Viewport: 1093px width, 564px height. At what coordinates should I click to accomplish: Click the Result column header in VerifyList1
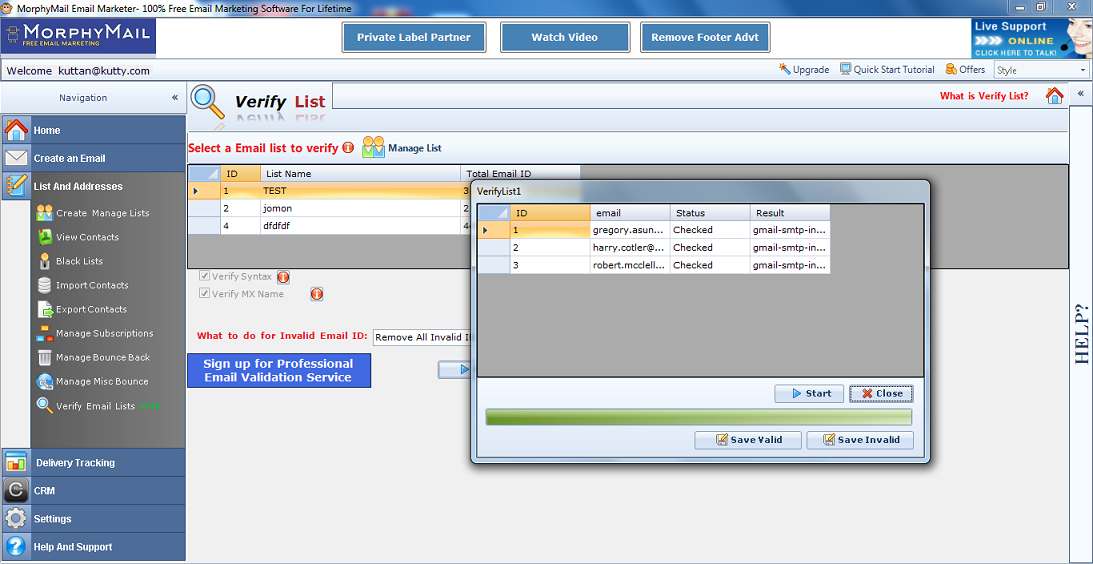(x=790, y=213)
